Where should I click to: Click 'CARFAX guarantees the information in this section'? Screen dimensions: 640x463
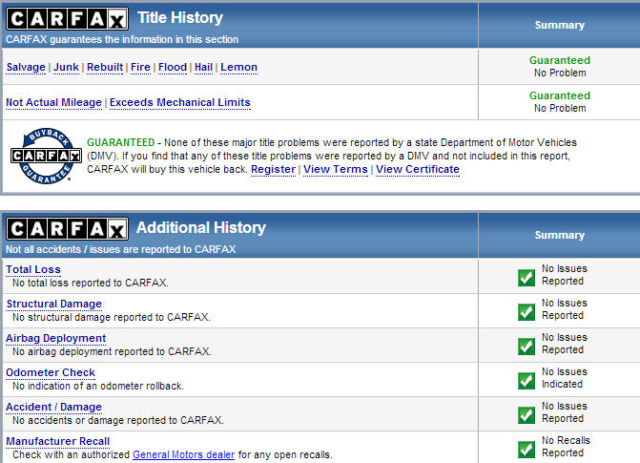click(x=122, y=40)
